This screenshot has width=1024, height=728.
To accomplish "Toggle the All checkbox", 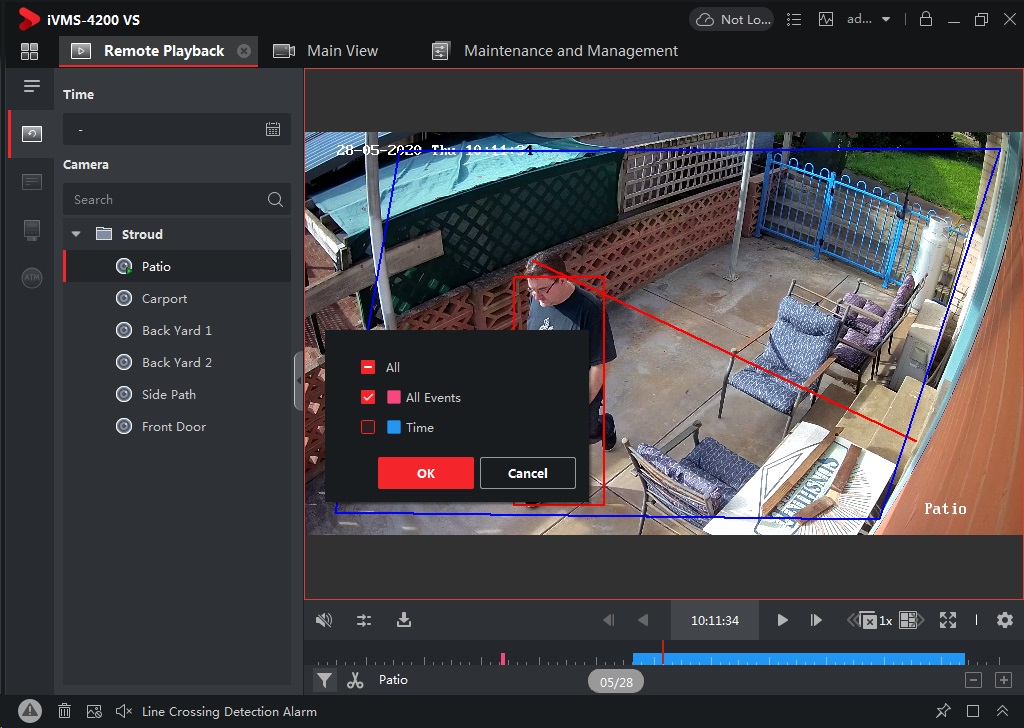I will [x=368, y=367].
